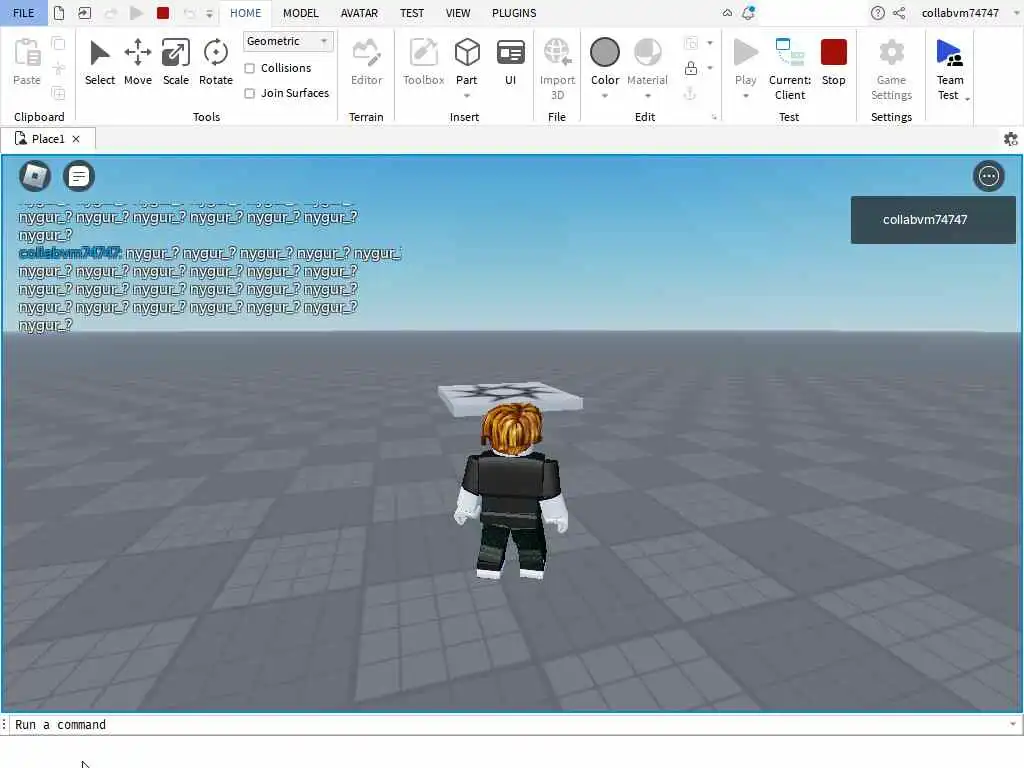The height and width of the screenshot is (768, 1024).
Task: Toggle Current: Client view
Action: [790, 69]
